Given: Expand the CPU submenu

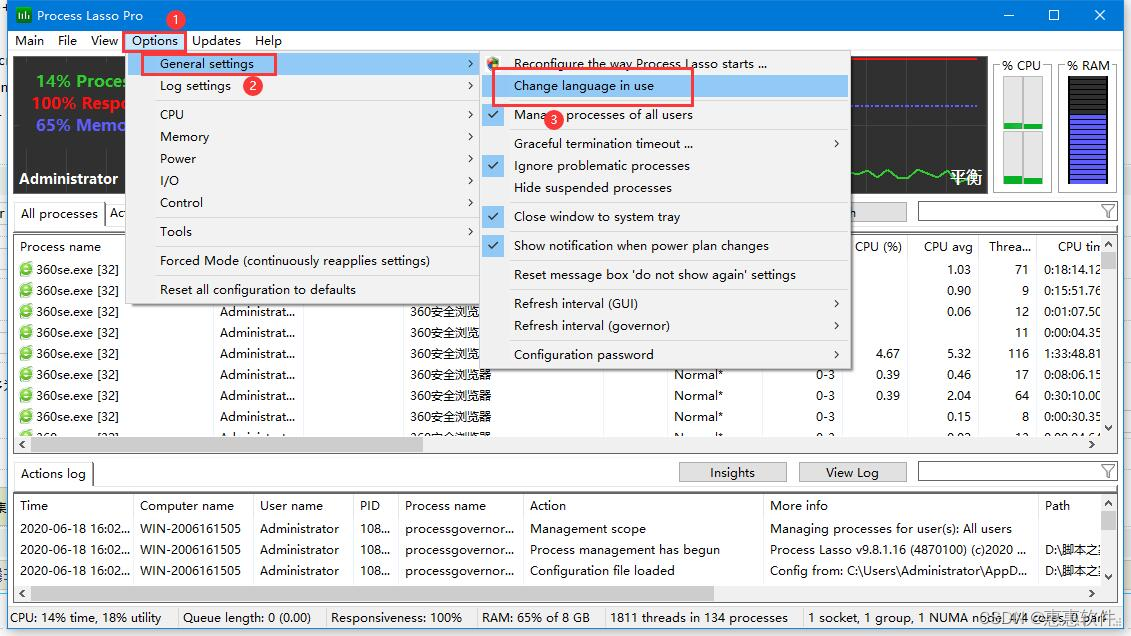Looking at the screenshot, I should (302, 115).
